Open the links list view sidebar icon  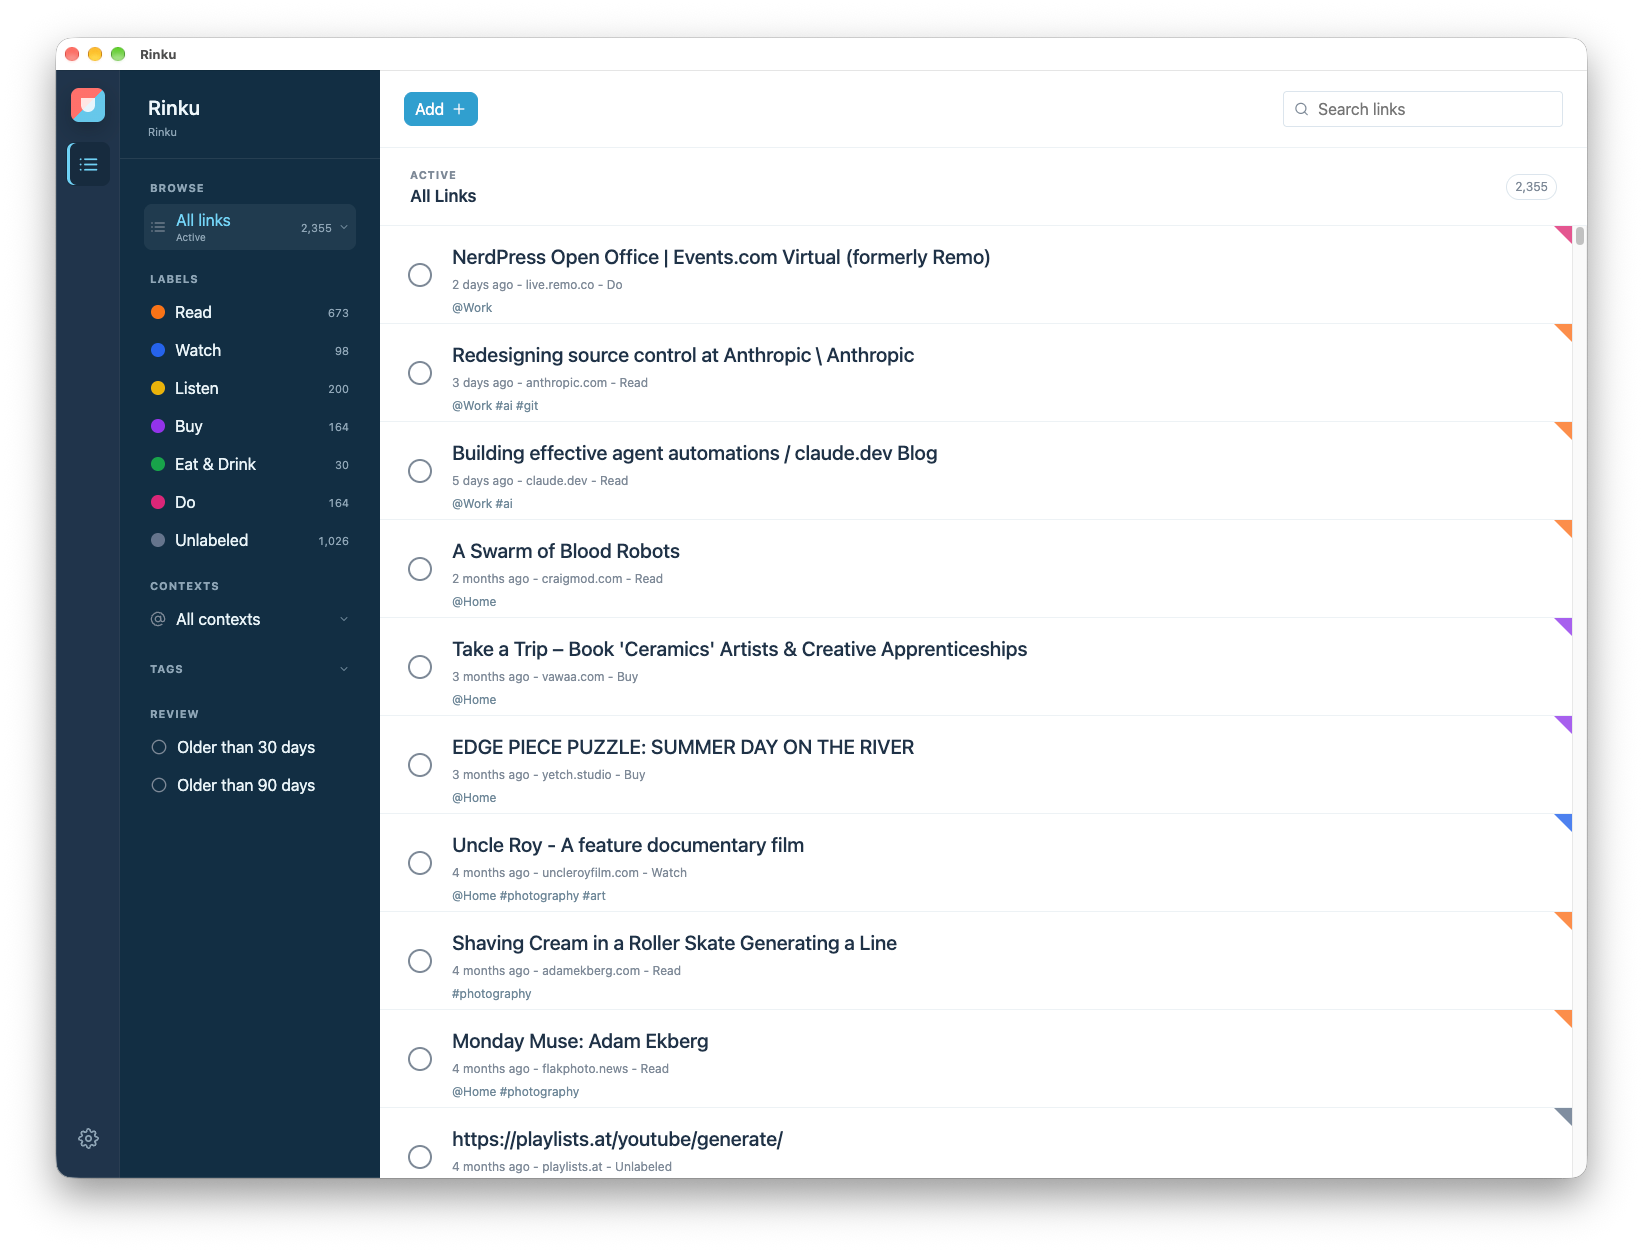(89, 164)
